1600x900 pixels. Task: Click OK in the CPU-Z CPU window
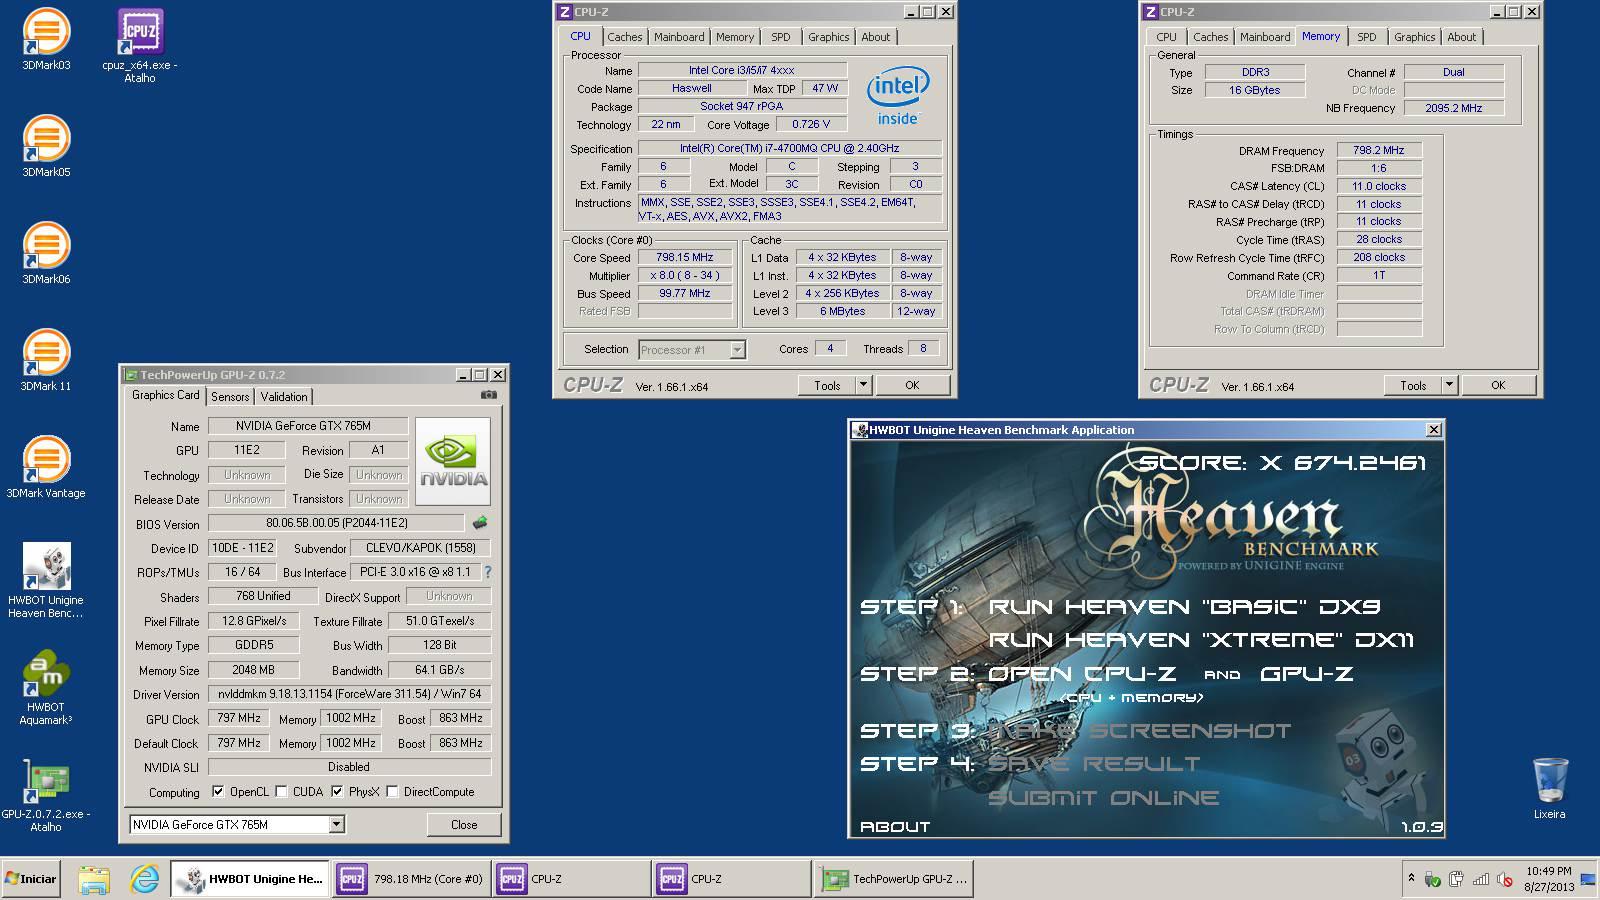coord(912,385)
